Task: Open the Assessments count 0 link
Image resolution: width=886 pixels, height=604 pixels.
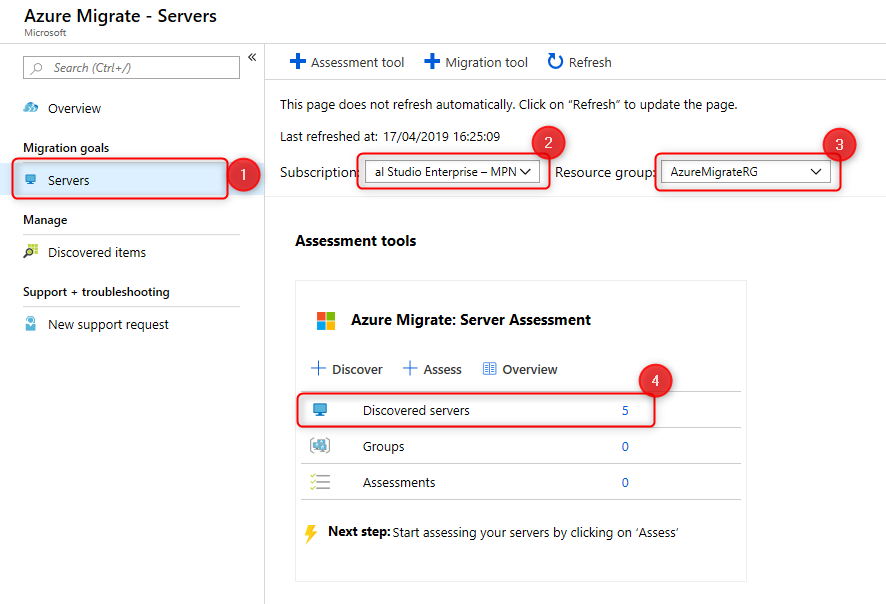Action: pos(625,483)
